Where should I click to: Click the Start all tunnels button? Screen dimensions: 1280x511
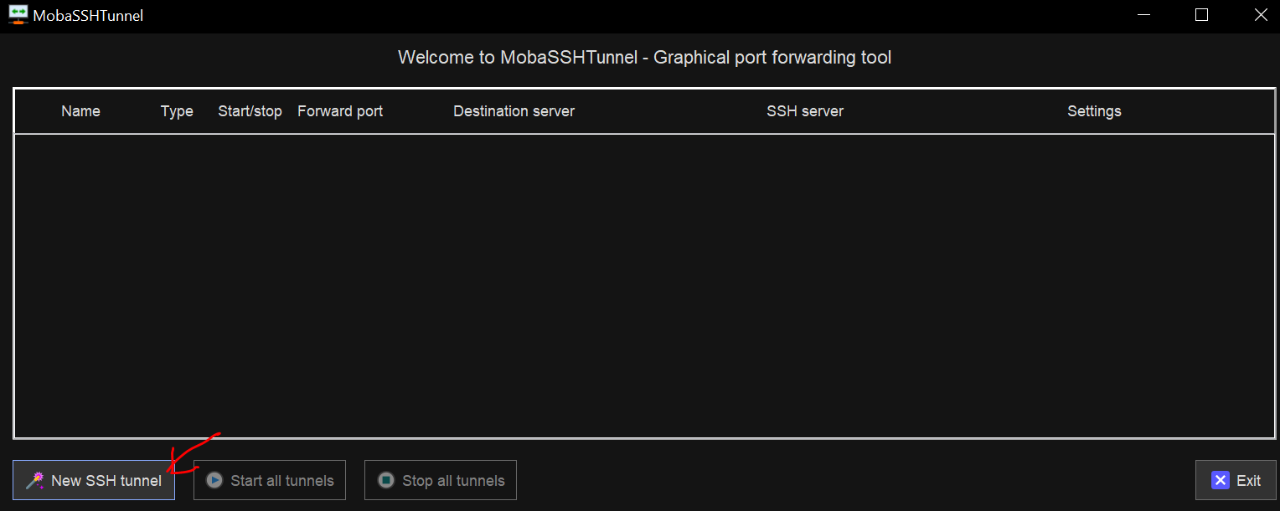click(x=270, y=480)
